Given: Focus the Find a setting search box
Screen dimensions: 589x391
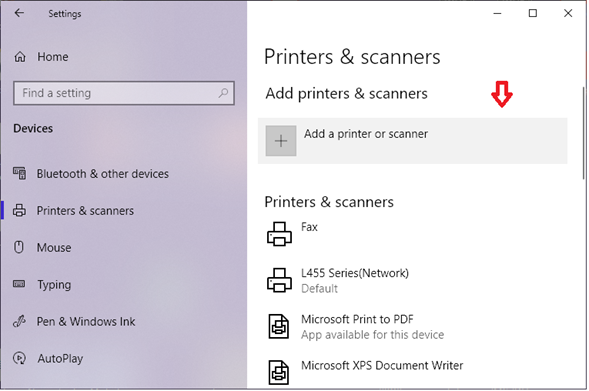Looking at the screenshot, I should tap(124, 93).
